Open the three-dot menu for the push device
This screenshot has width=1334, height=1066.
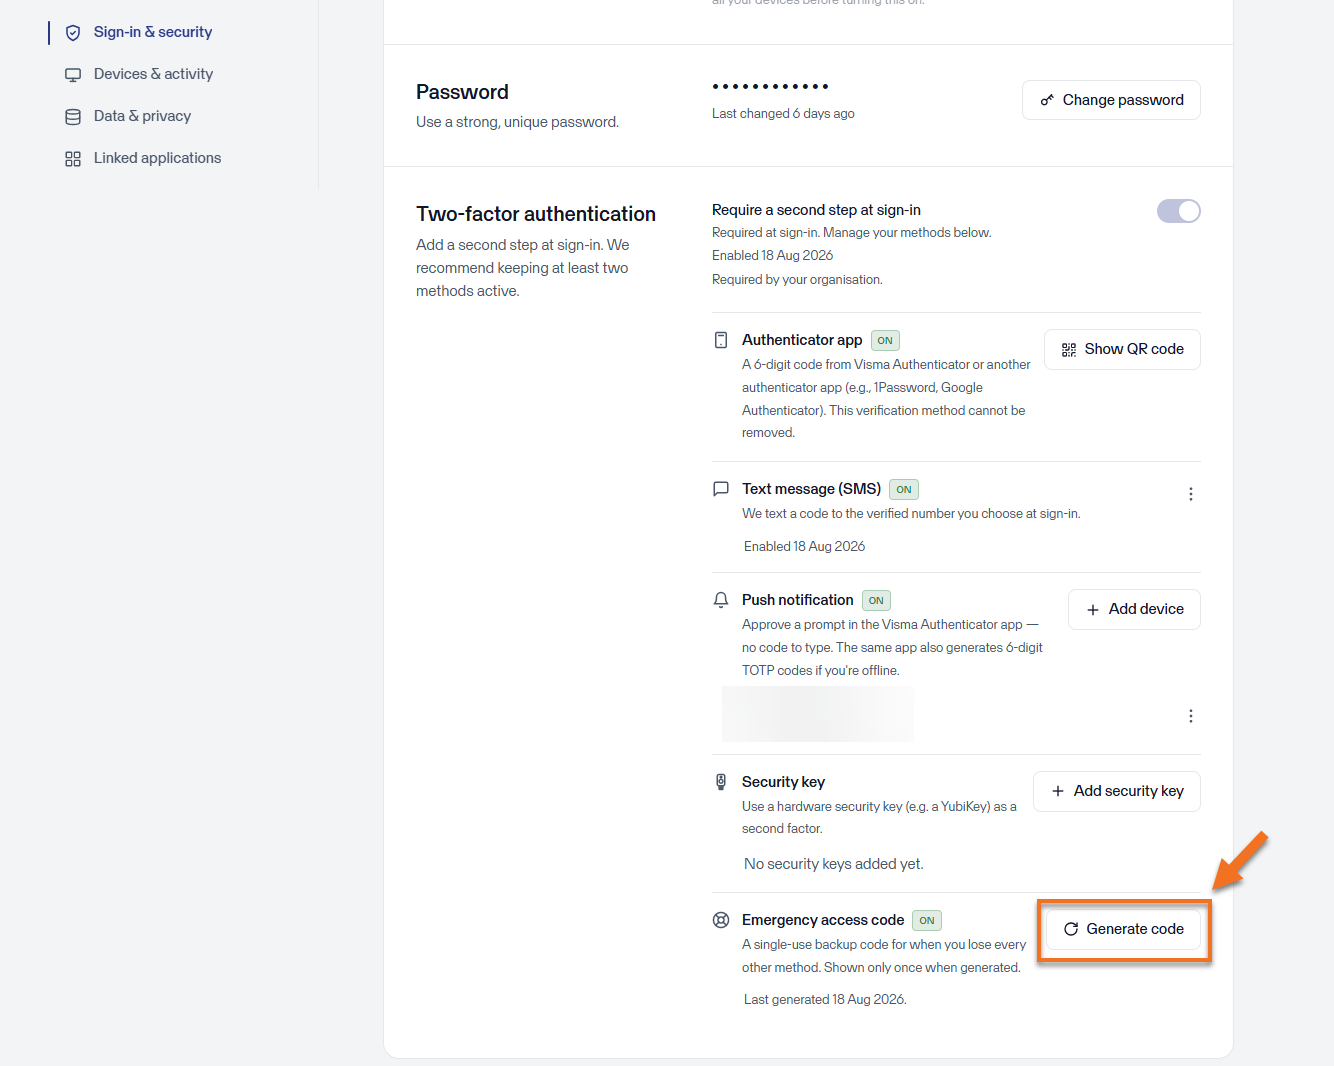point(1190,716)
